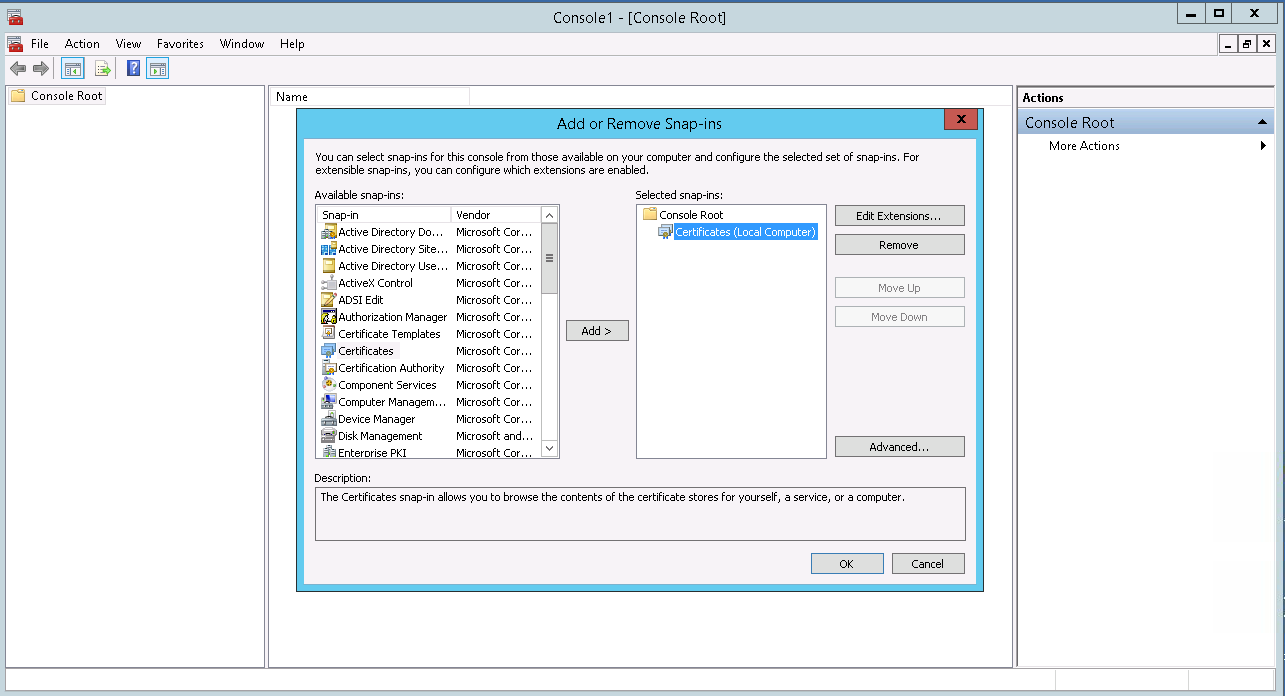
Task: Click the More Actions label in Actions pane
Action: click(x=1084, y=146)
